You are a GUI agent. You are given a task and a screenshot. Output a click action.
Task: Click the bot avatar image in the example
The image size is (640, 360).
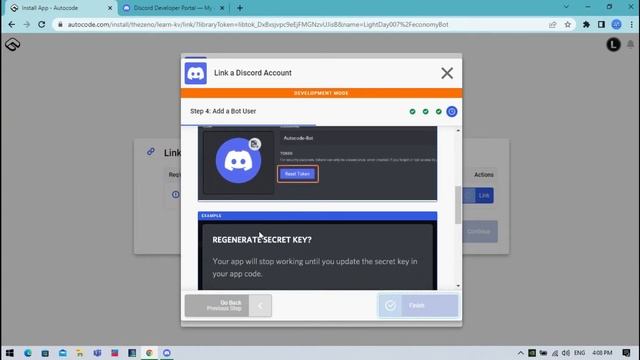tap(238, 161)
